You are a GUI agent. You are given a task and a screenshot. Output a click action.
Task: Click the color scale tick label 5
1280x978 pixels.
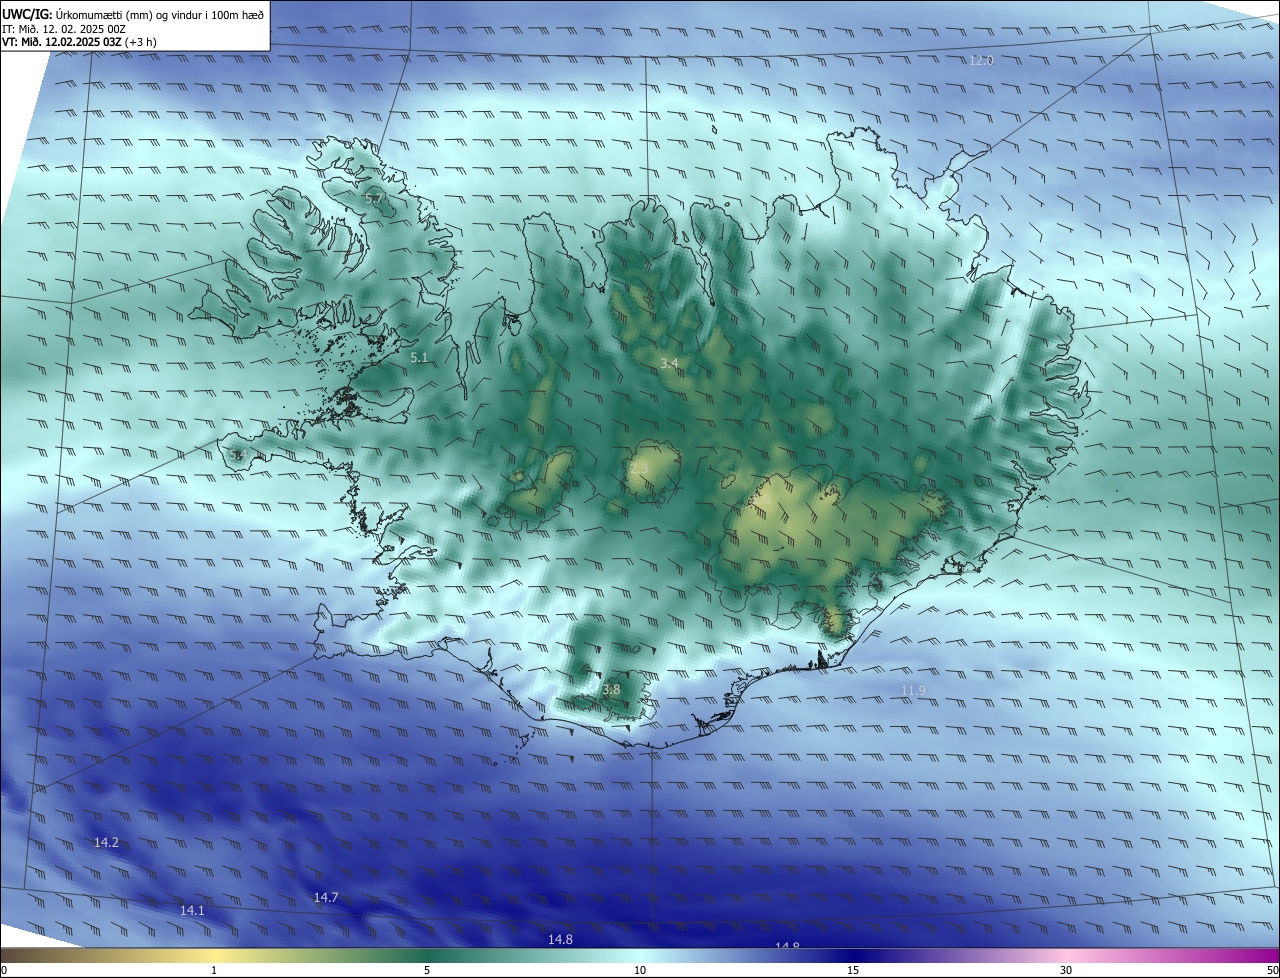(x=427, y=971)
